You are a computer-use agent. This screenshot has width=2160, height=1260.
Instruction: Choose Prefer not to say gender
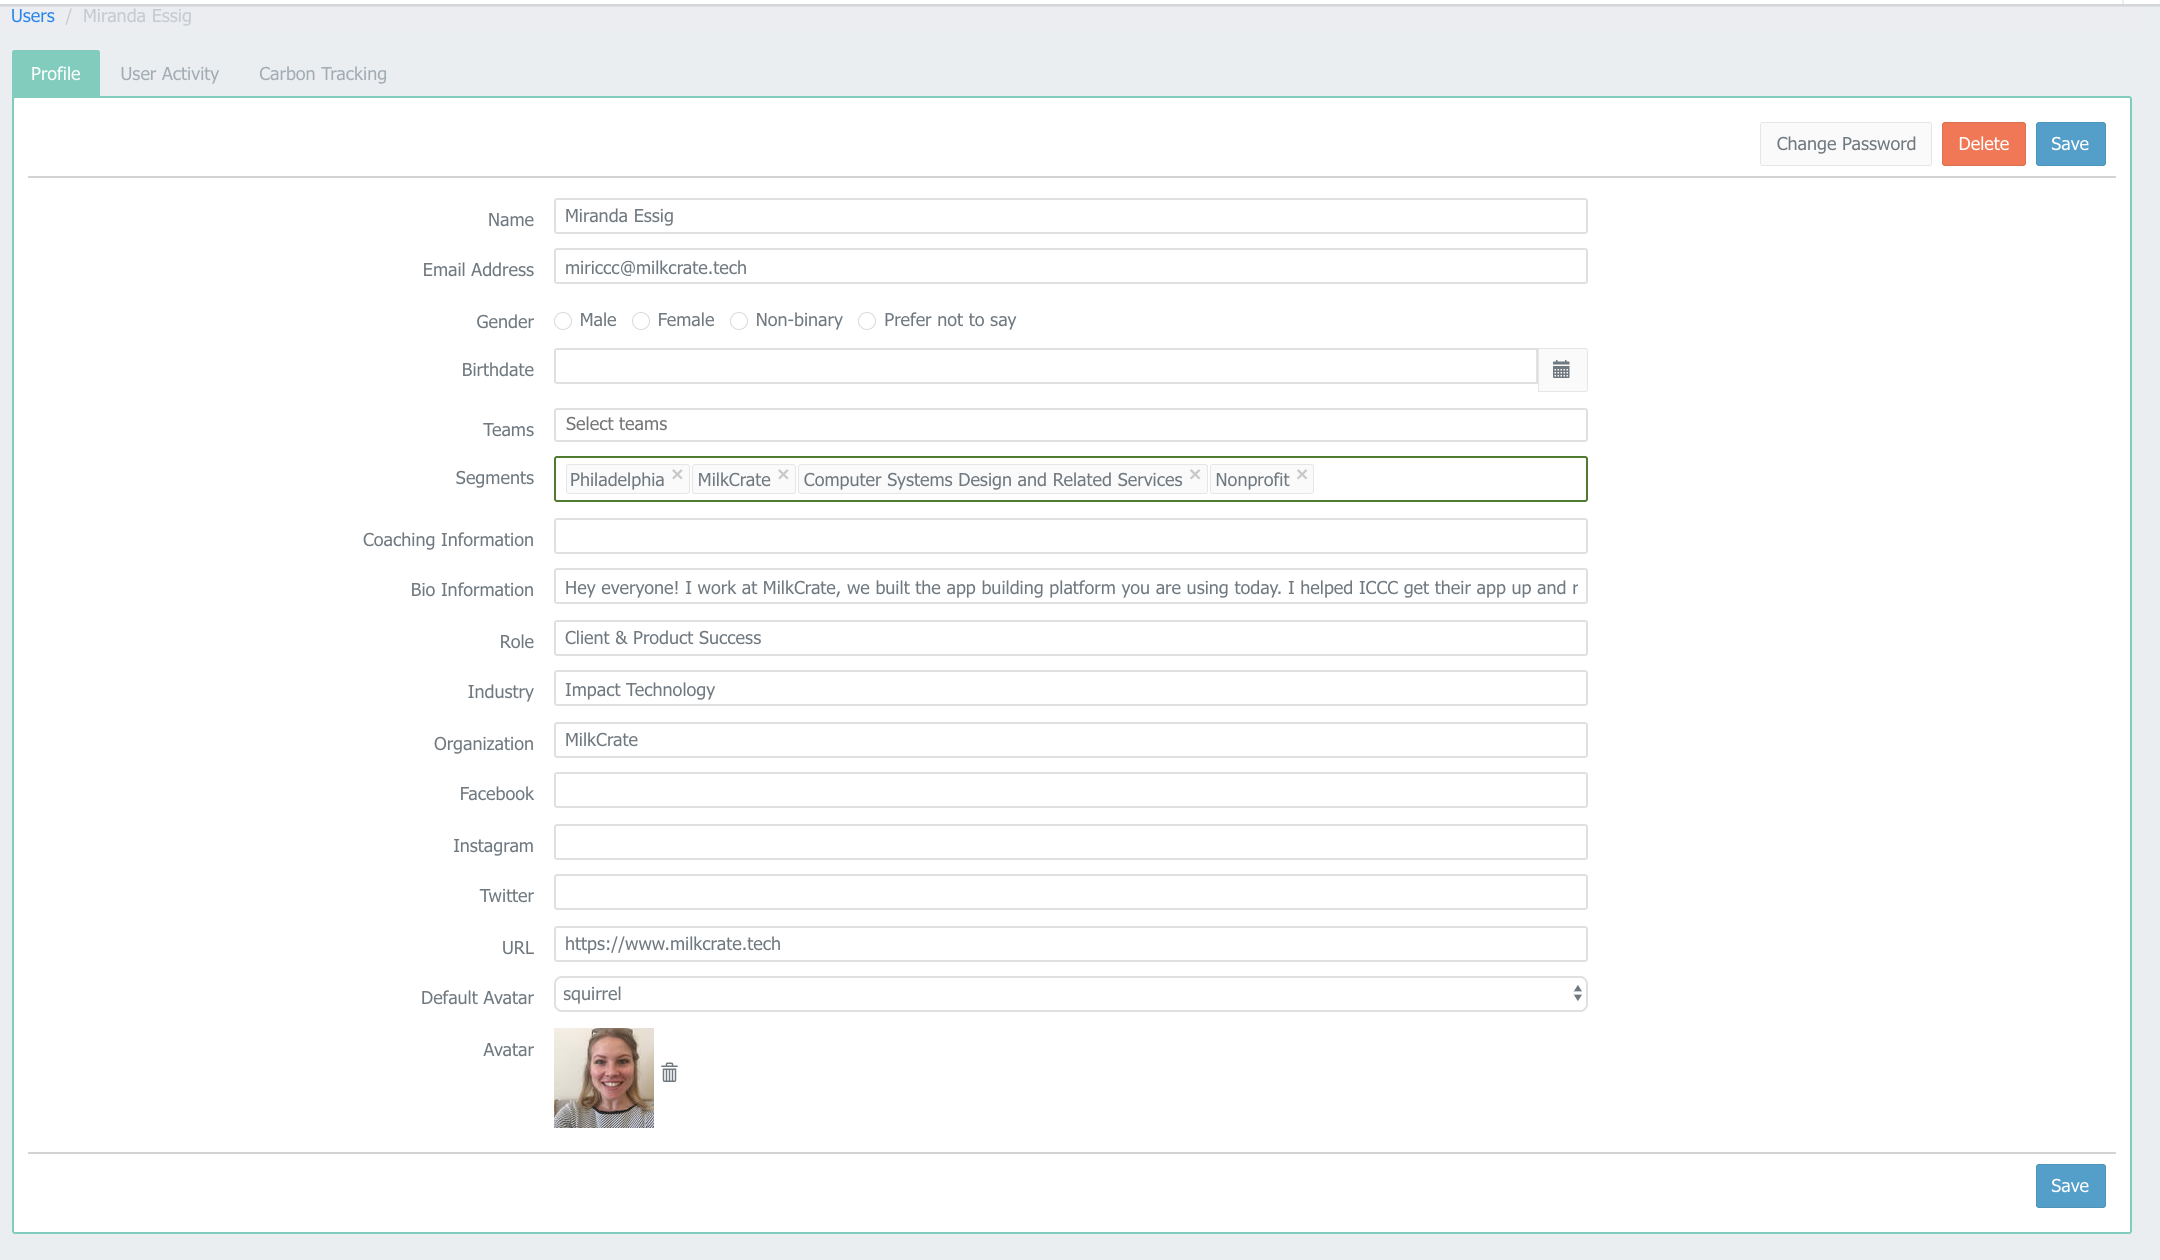click(x=867, y=321)
